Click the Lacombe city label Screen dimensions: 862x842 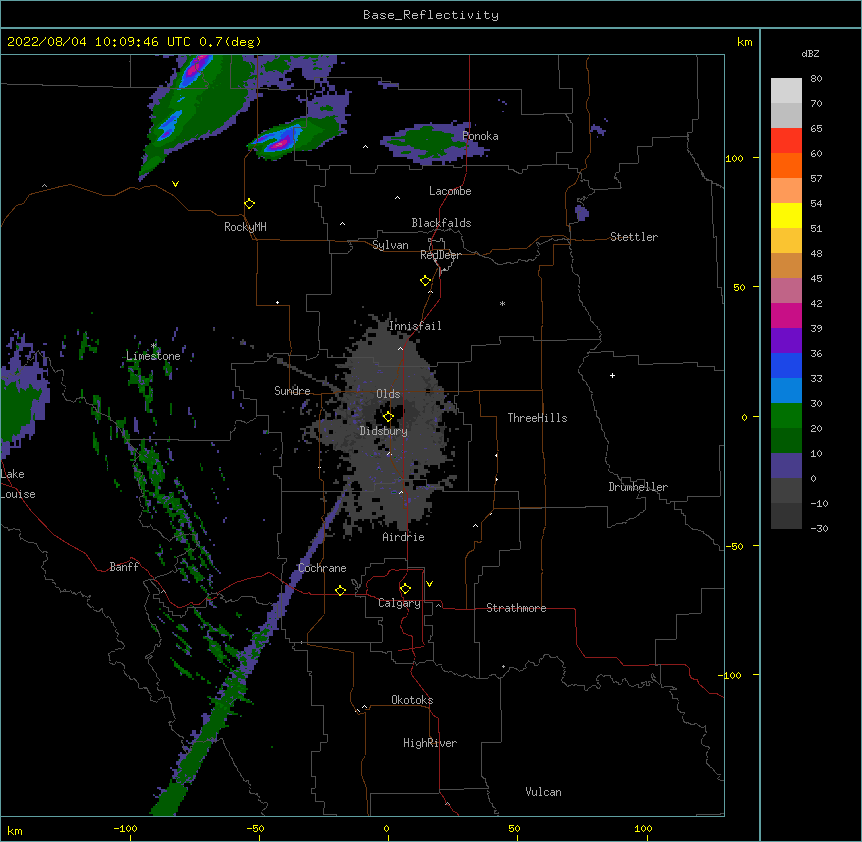pos(450,191)
